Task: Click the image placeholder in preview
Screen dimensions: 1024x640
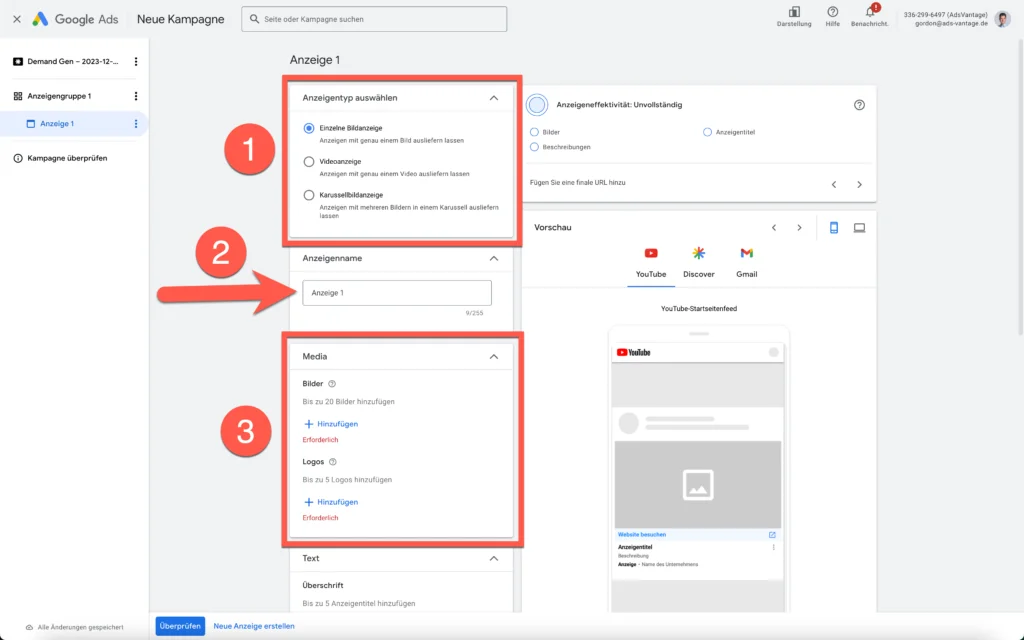Action: (697, 485)
